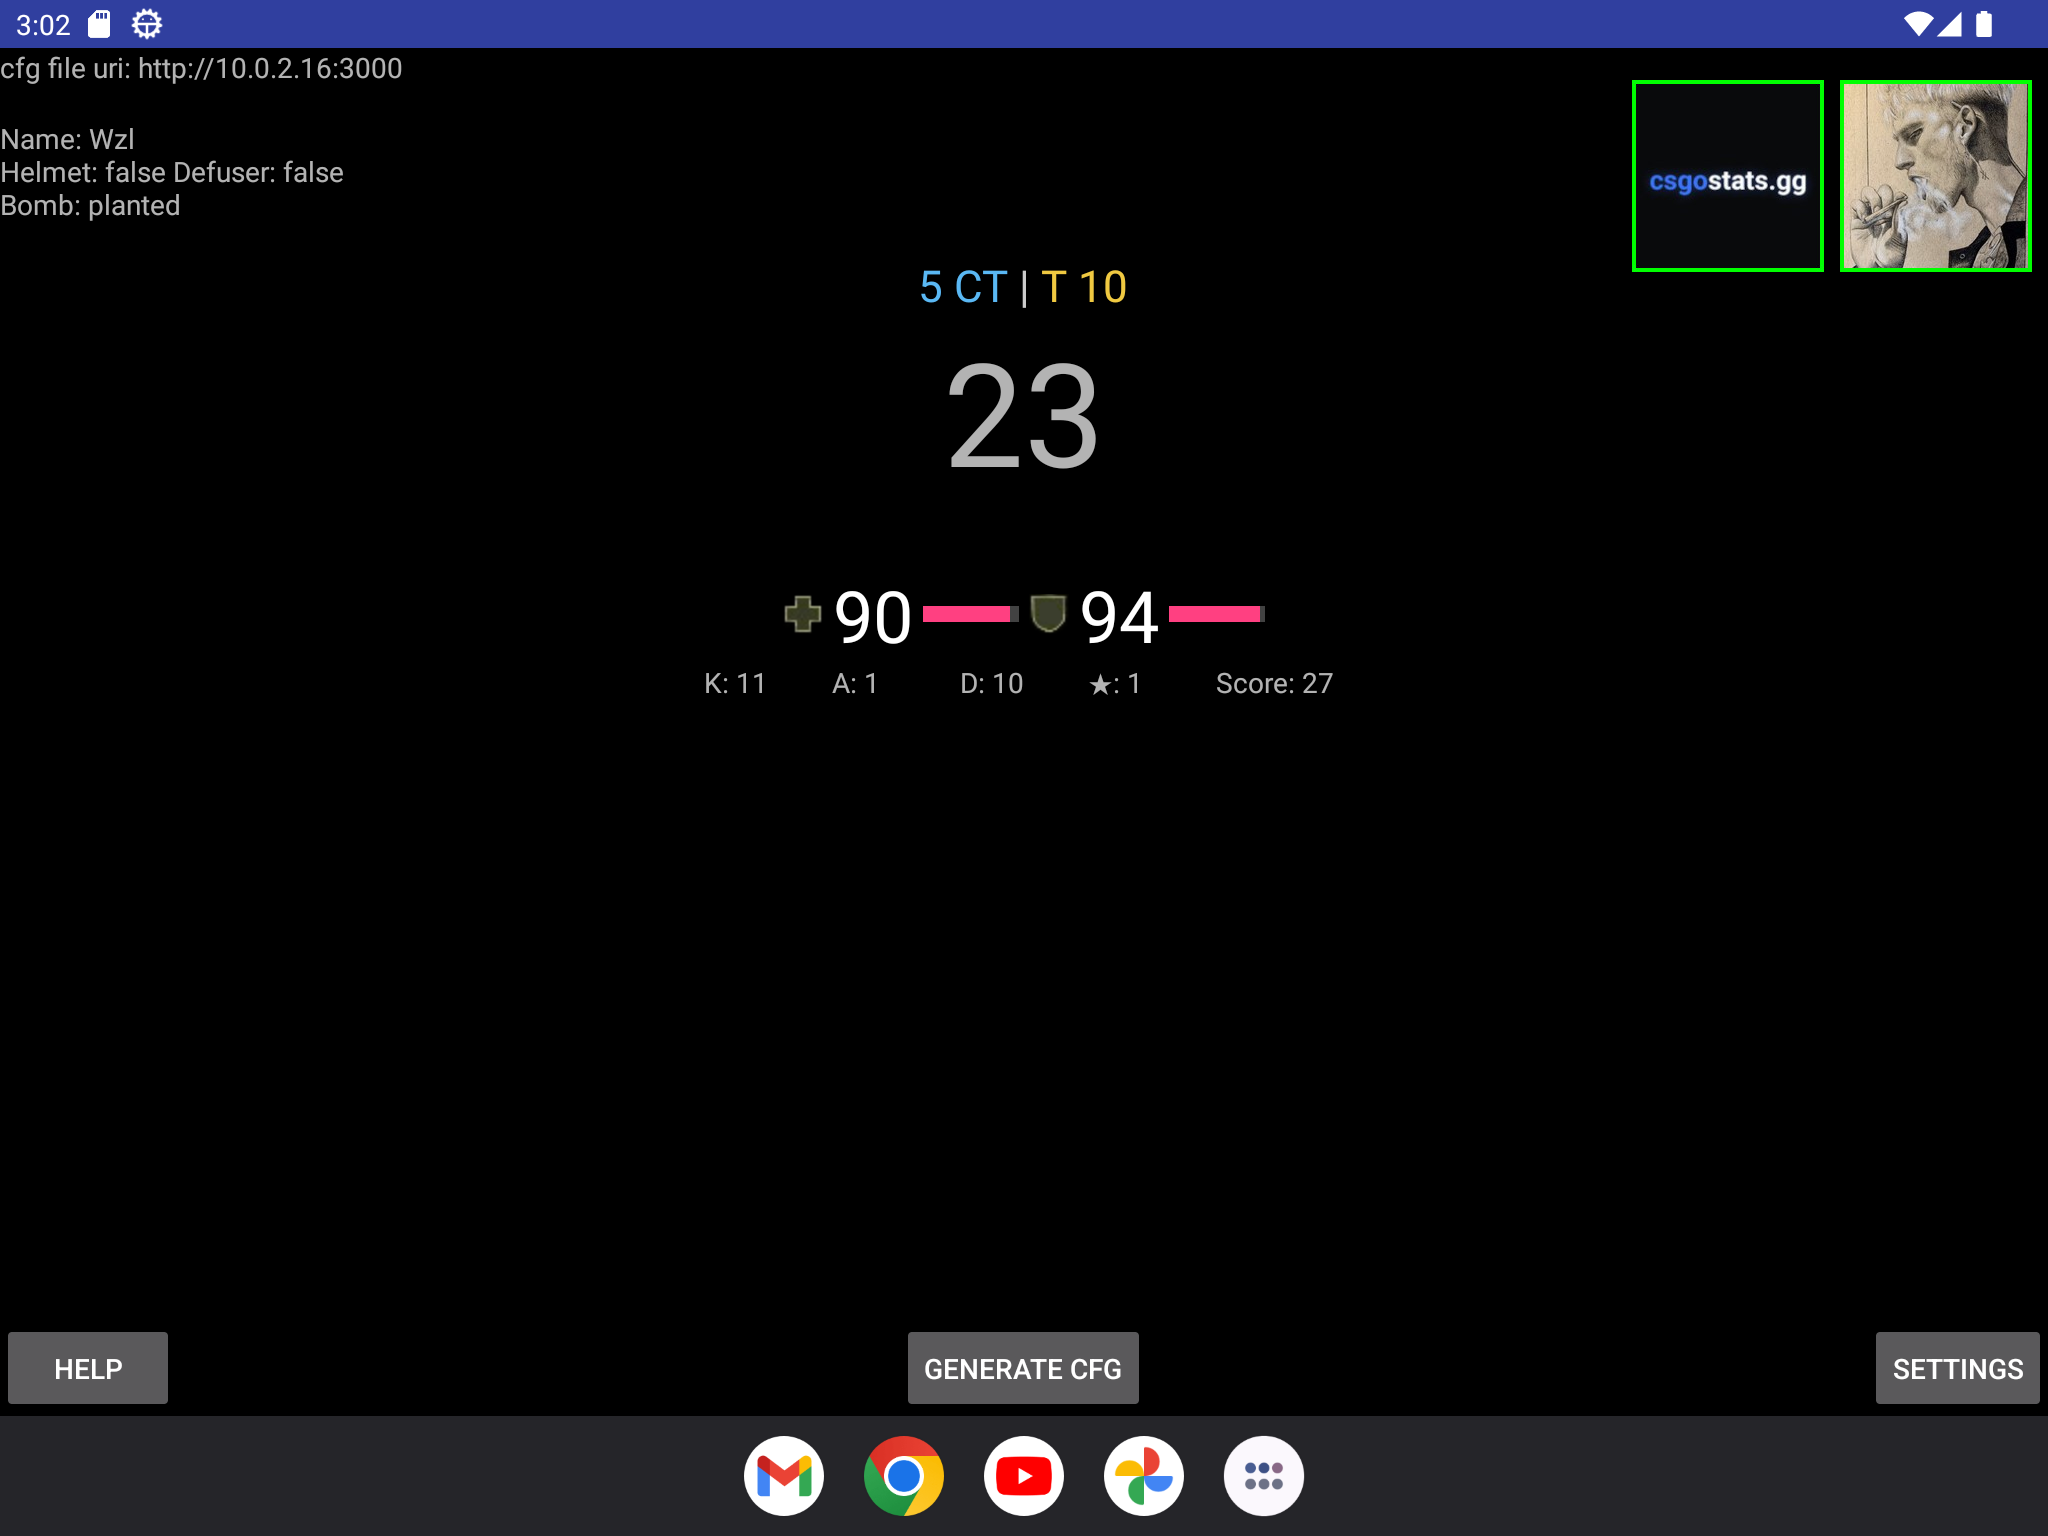The height and width of the screenshot is (1536, 2048).
Task: Click the armor shield icon
Action: pos(1048,614)
